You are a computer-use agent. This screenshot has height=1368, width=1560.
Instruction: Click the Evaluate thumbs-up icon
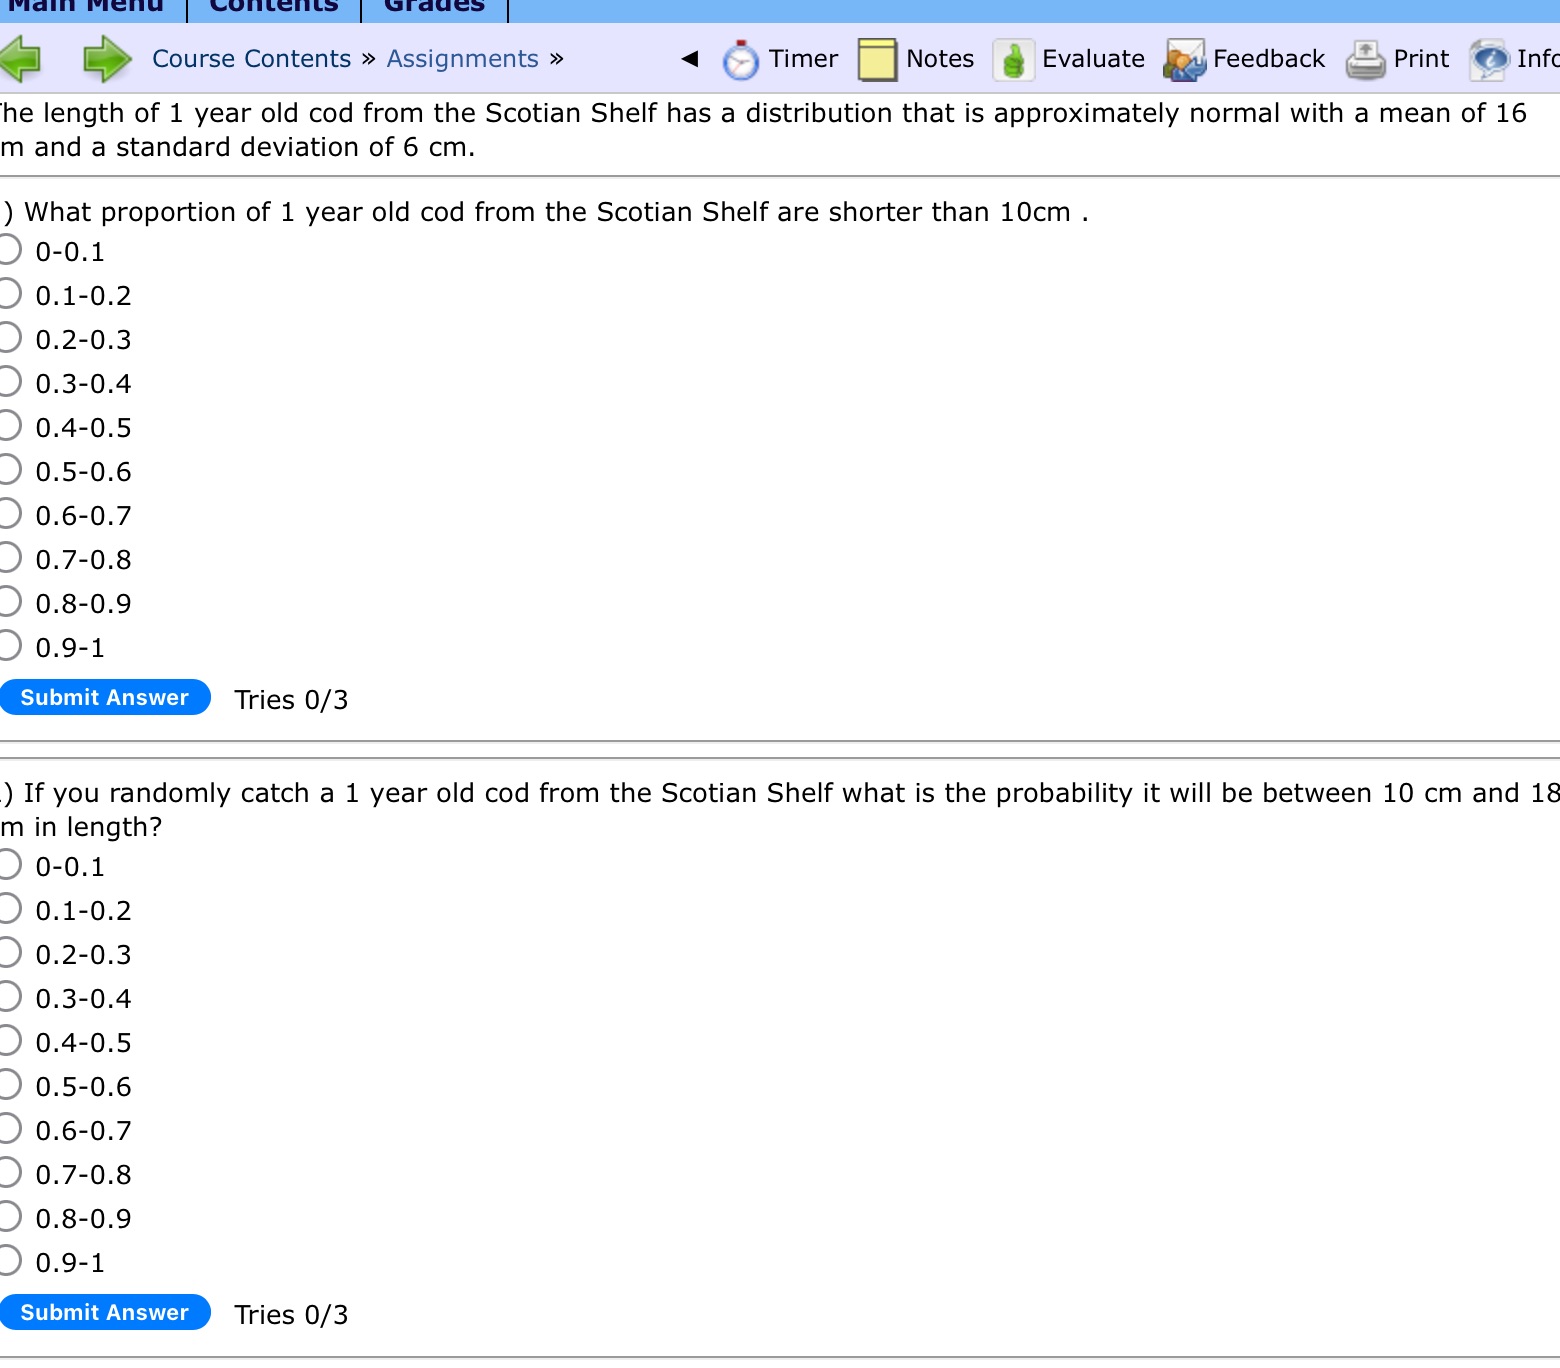(x=1014, y=59)
